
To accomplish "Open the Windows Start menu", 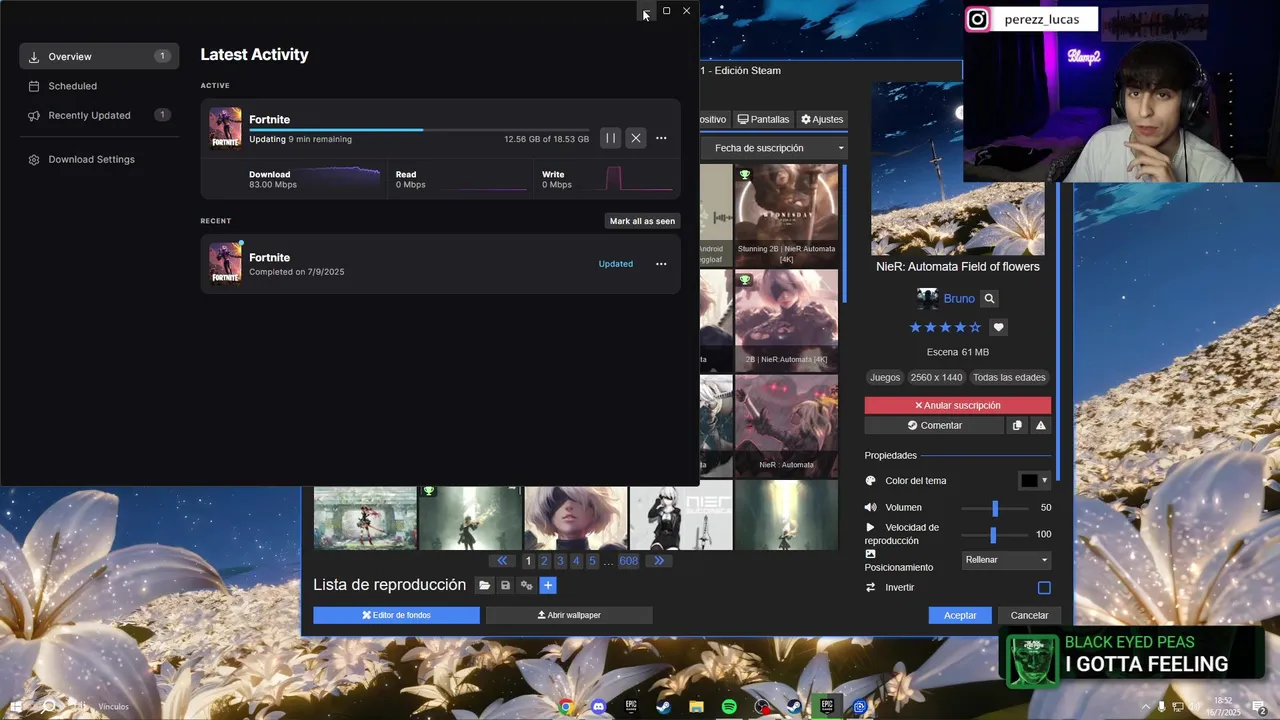I will pos(16,707).
